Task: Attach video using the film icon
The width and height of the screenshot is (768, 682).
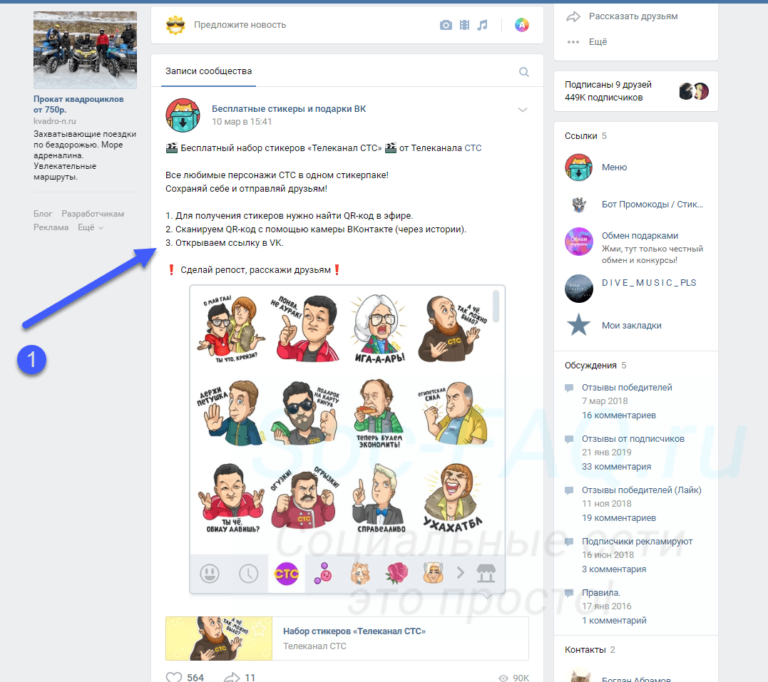Action: (x=464, y=25)
